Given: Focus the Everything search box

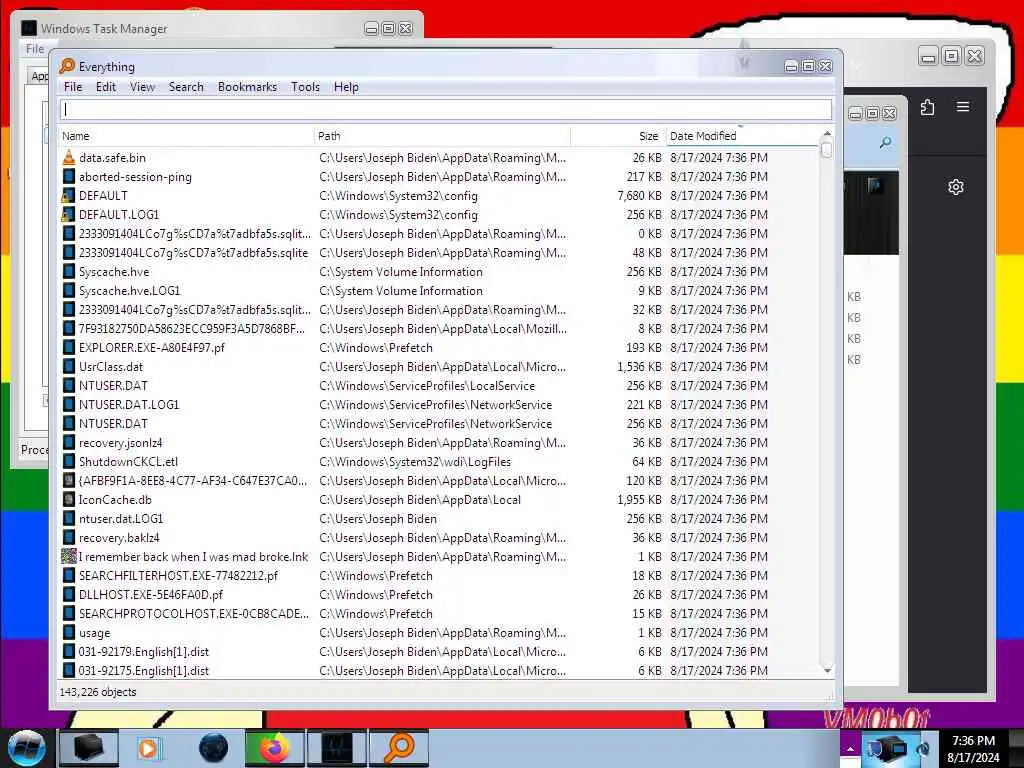Looking at the screenshot, I should (446, 110).
